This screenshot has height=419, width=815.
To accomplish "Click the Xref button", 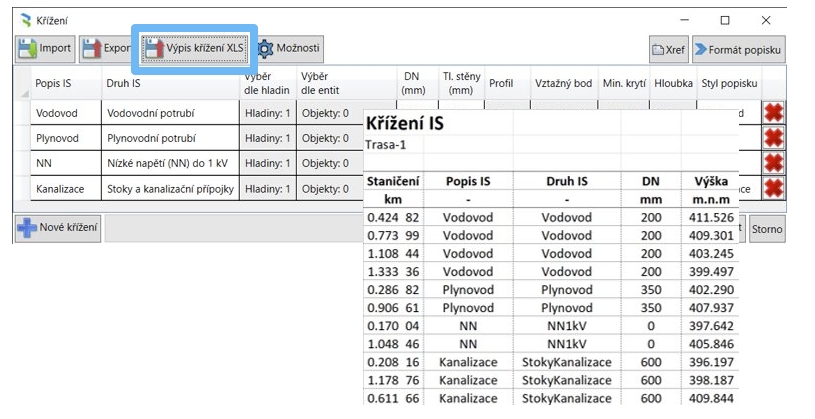I will 668,49.
